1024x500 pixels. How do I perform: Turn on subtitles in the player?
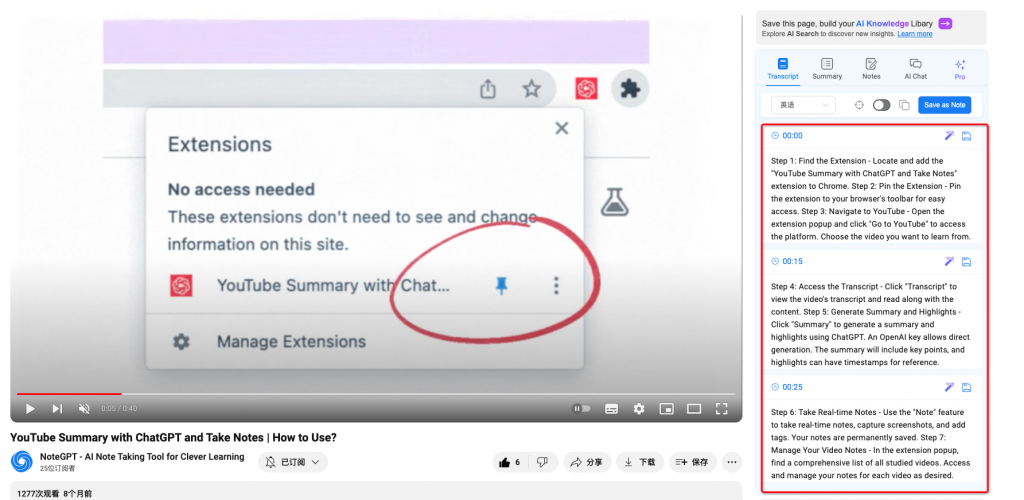[611, 409]
